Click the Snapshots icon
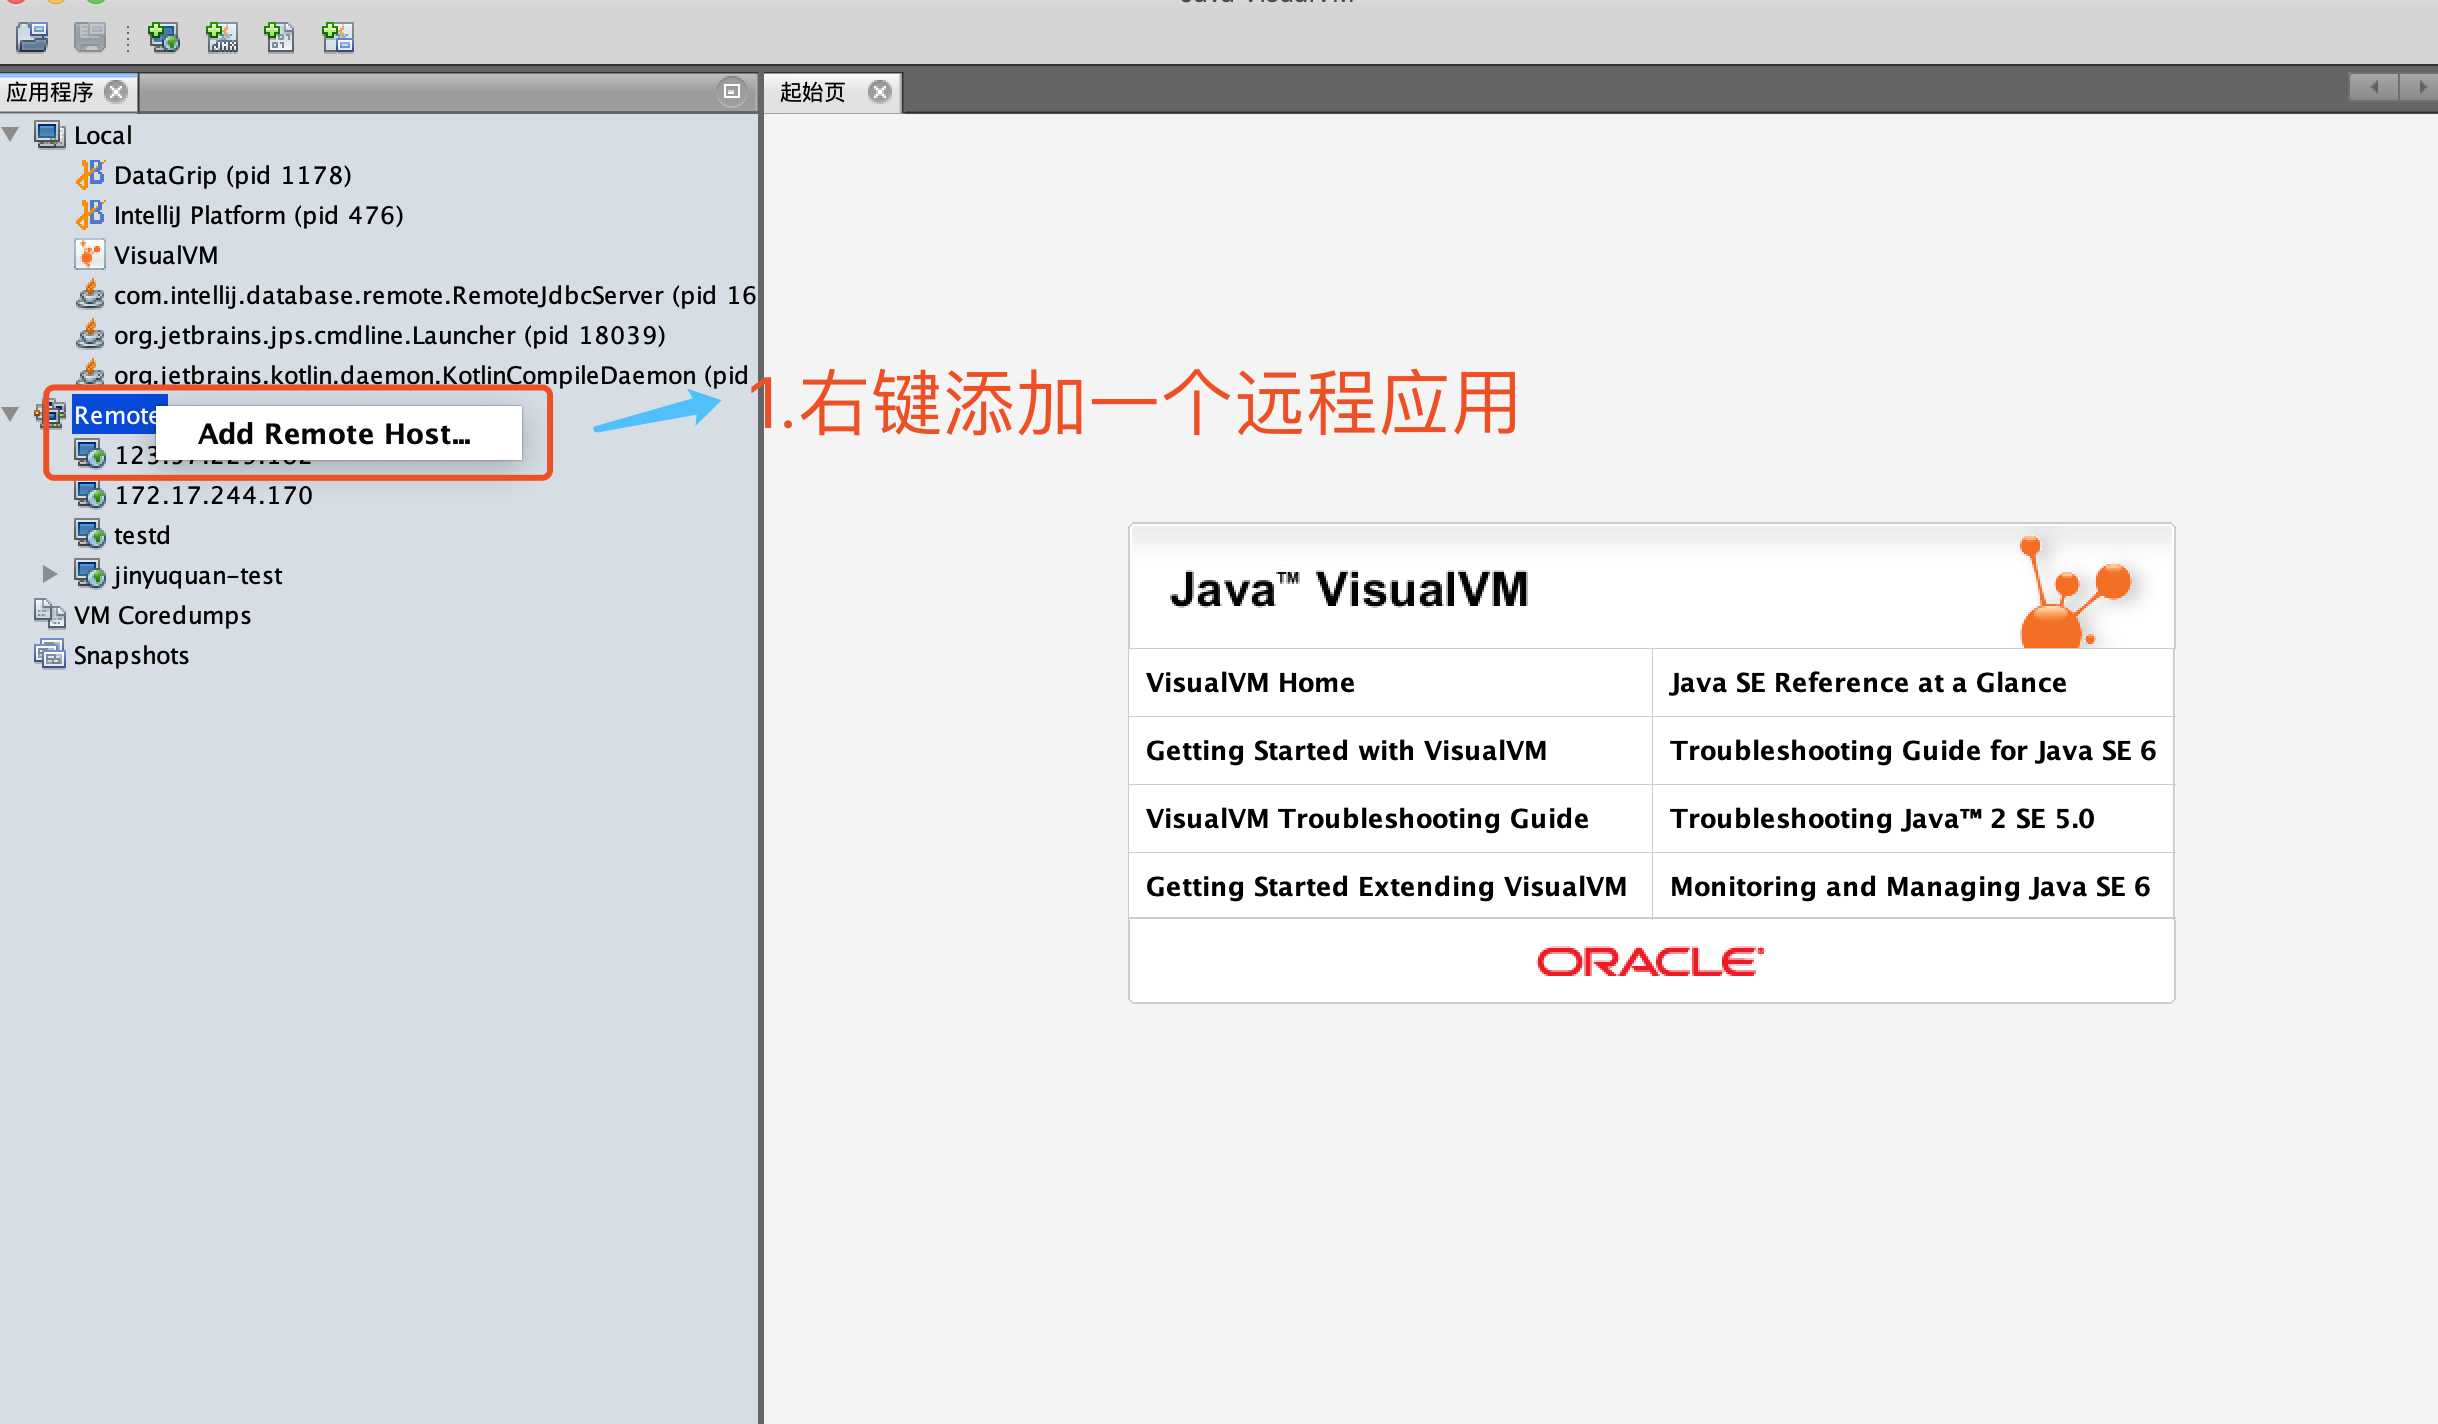Viewport: 2438px width, 1424px height. click(50, 655)
